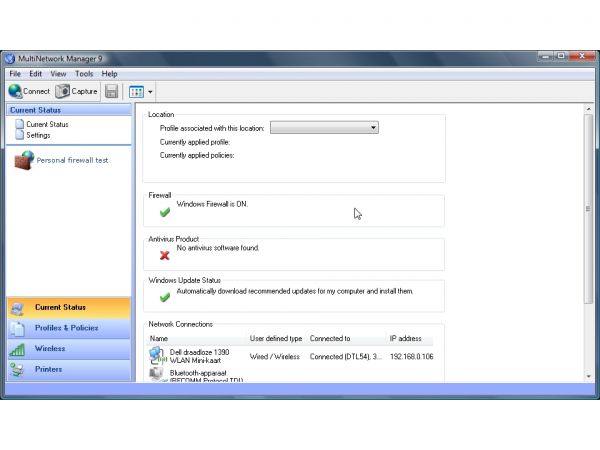Click the Capture camera icon
This screenshot has width=600, height=450.
[x=62, y=91]
